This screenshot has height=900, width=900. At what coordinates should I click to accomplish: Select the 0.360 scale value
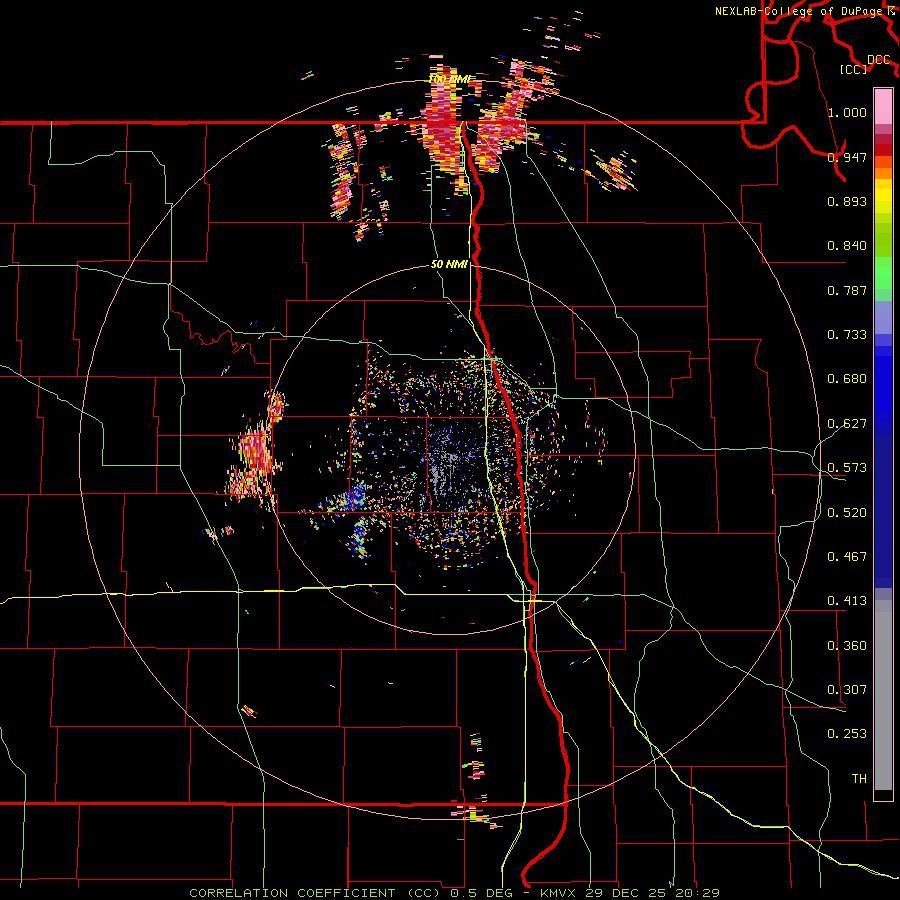pos(847,646)
